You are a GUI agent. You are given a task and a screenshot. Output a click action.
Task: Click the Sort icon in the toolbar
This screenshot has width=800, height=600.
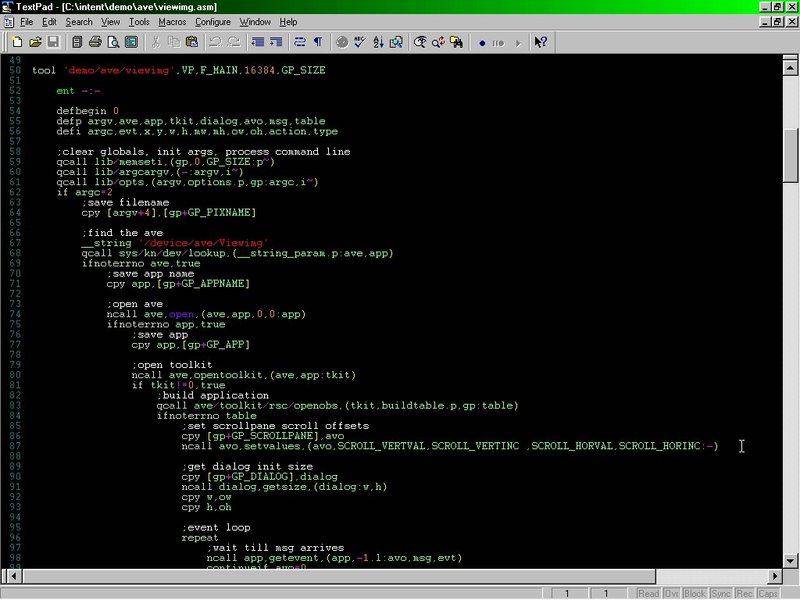coord(378,42)
